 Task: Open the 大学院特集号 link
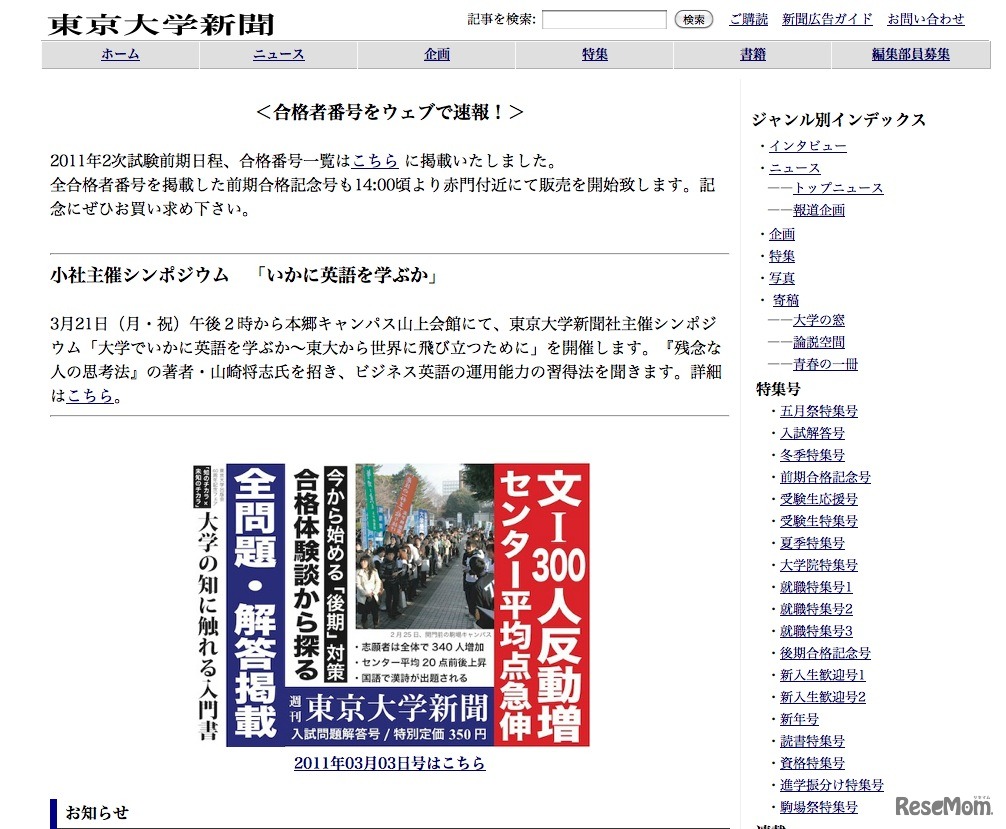point(819,565)
